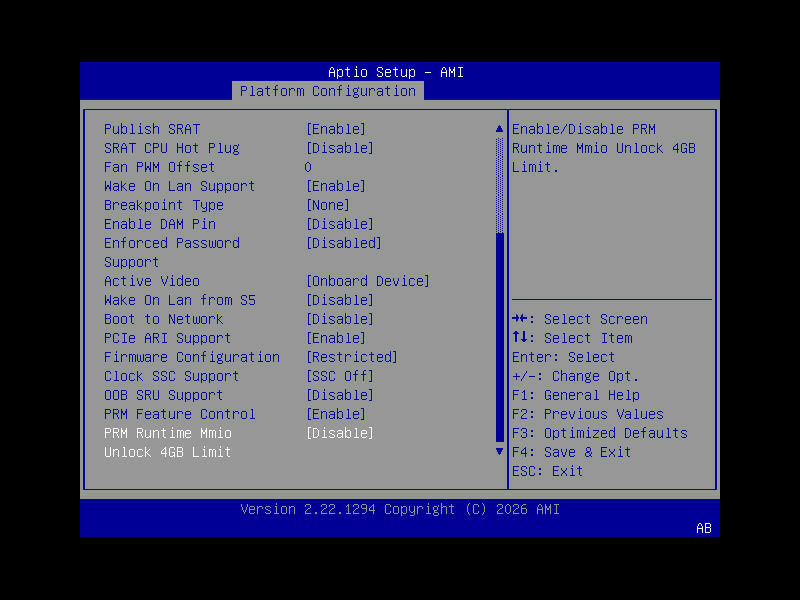Select the Firmware Configuration label
Screen dimensions: 800x600
[x=192, y=357]
